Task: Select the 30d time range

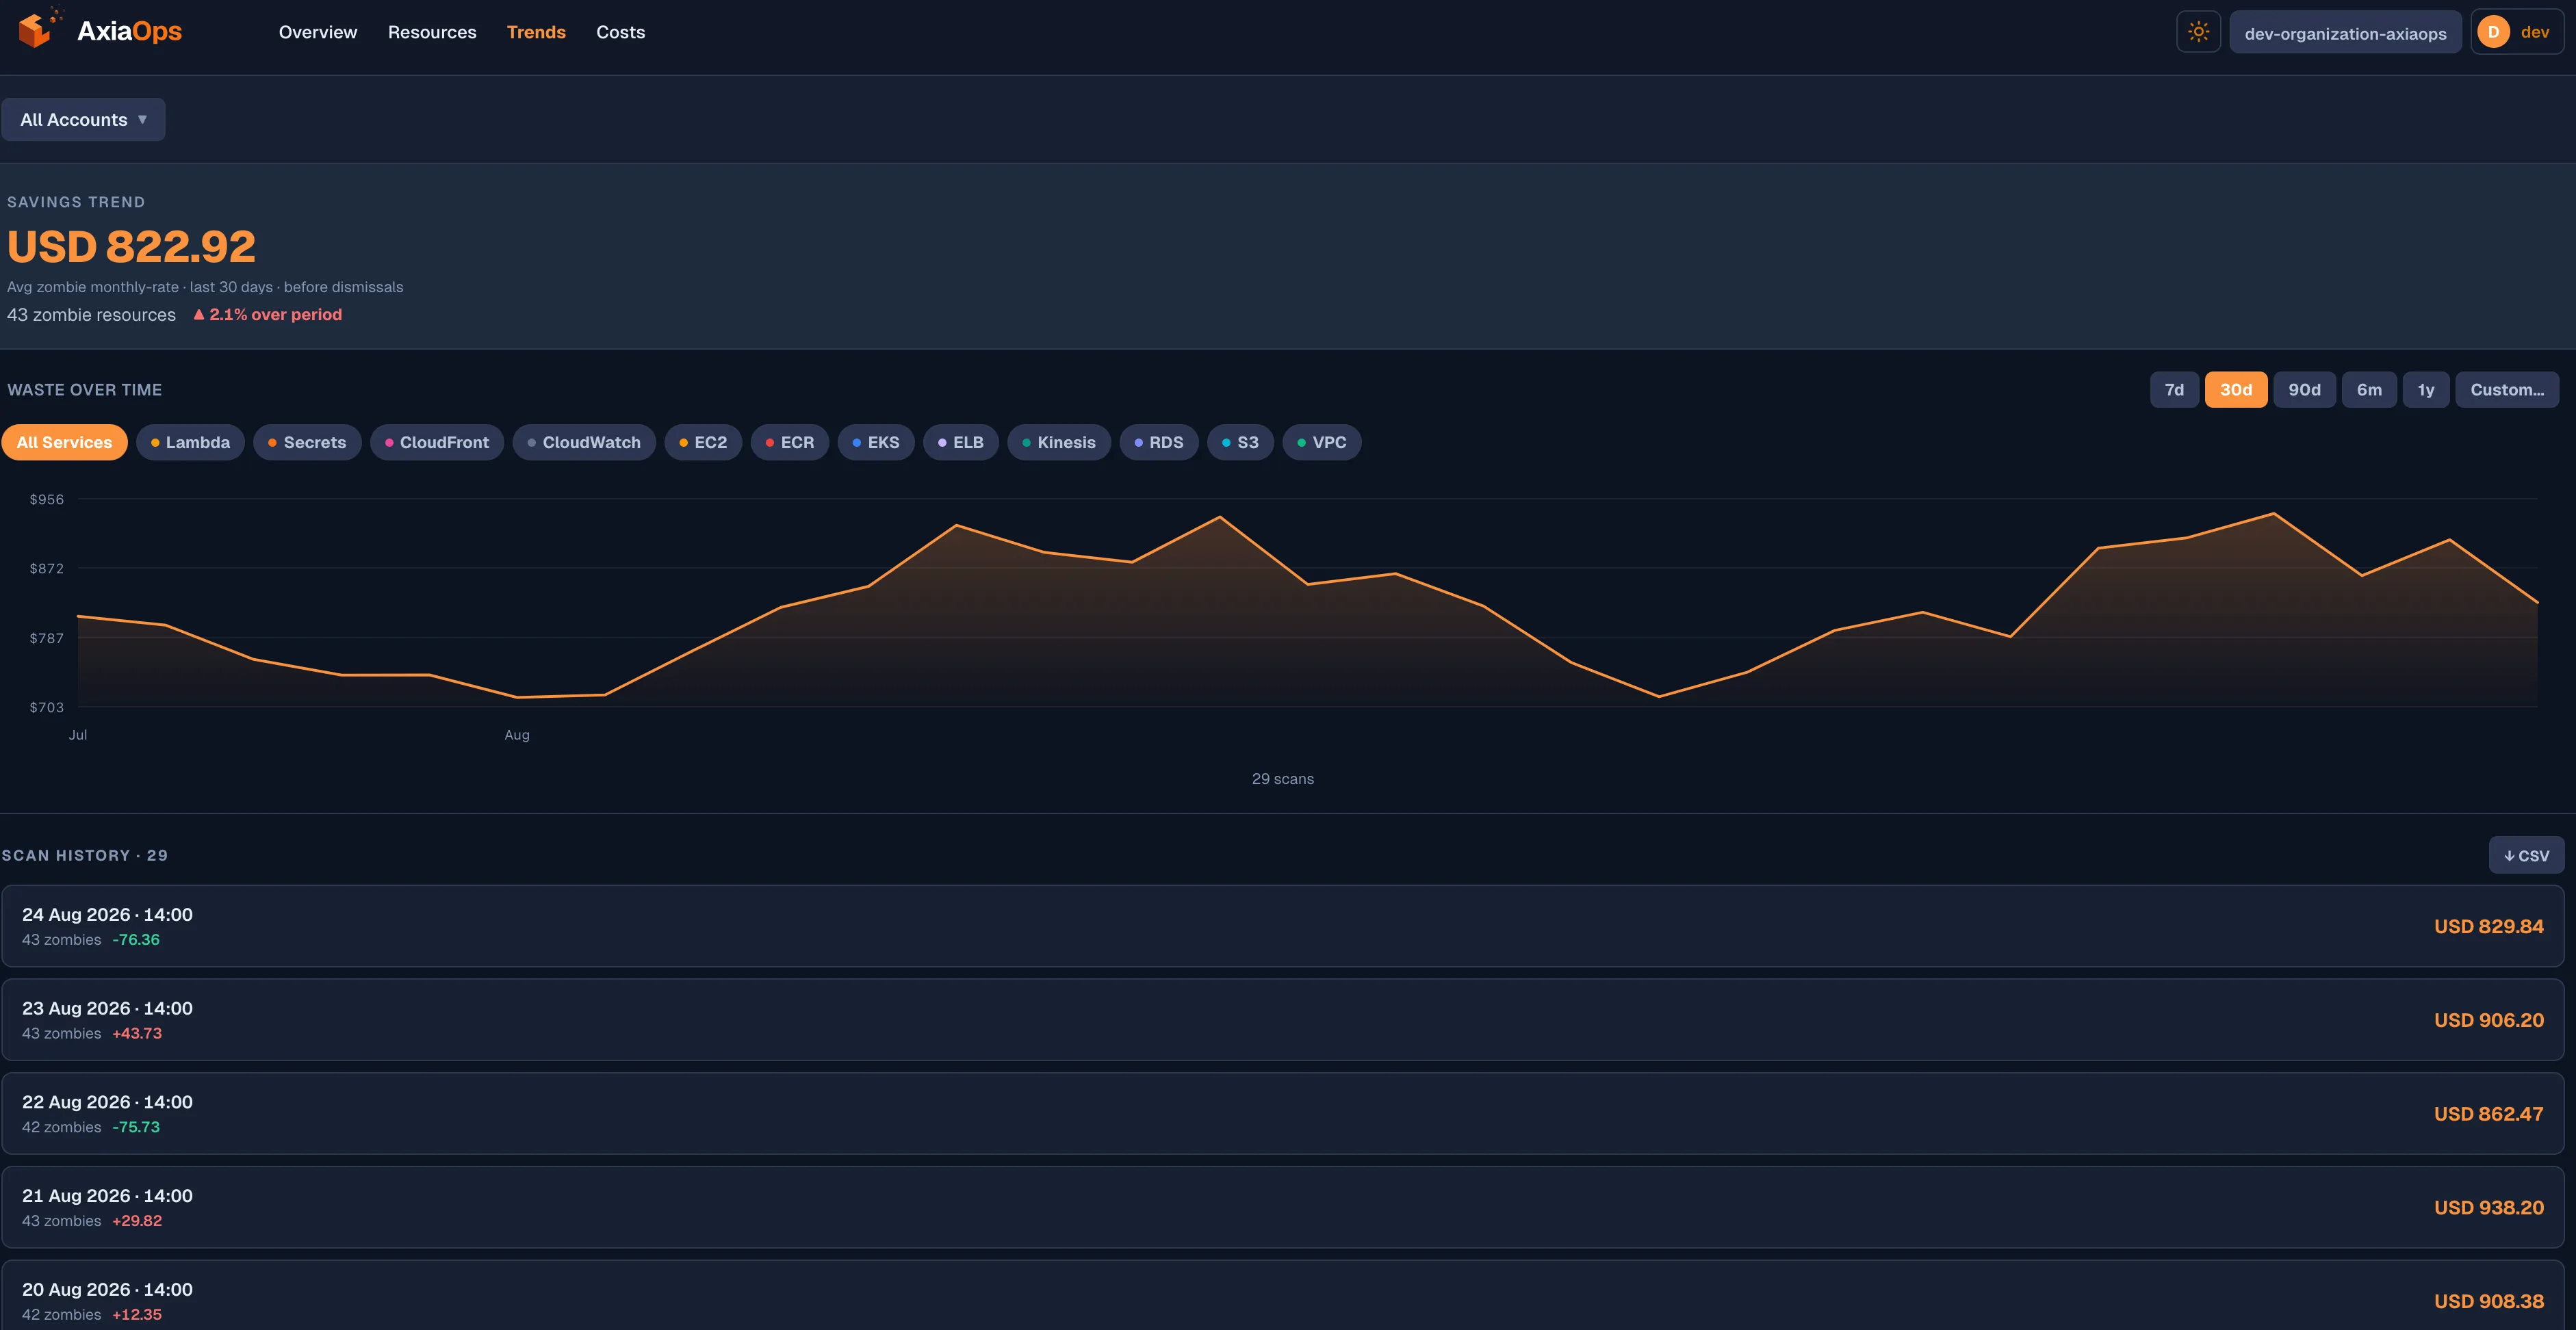Action: click(2236, 390)
